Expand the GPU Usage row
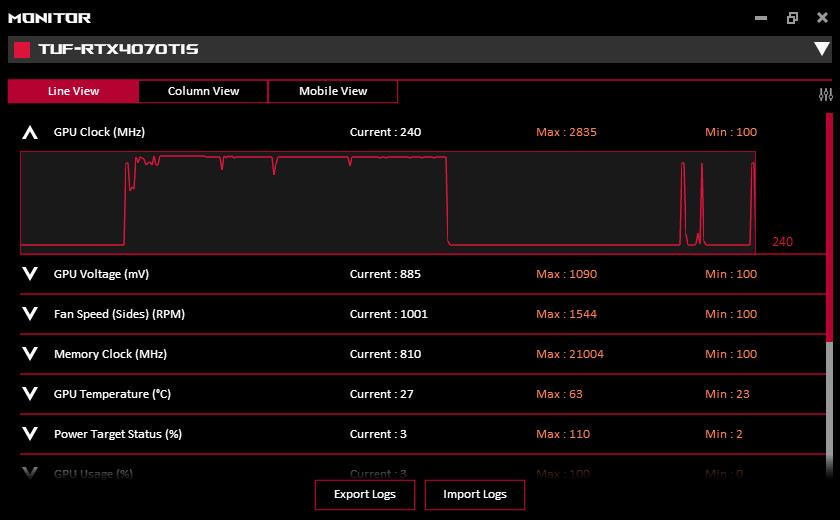The width and height of the screenshot is (840, 520). click(x=30, y=473)
